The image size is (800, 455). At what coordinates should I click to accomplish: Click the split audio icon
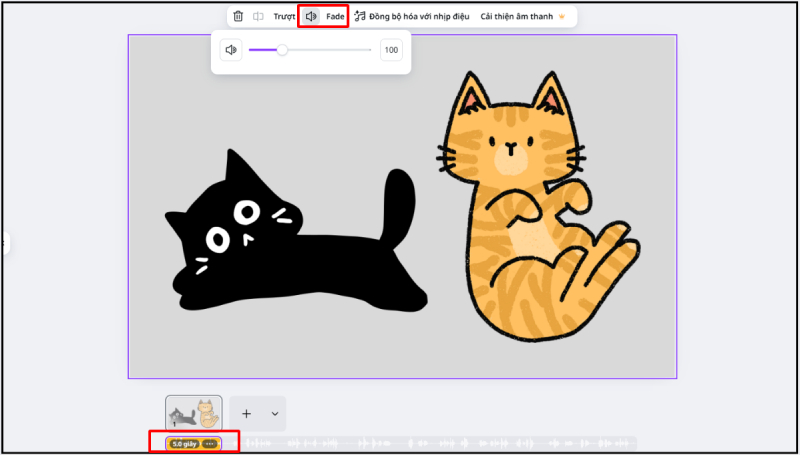click(258, 16)
